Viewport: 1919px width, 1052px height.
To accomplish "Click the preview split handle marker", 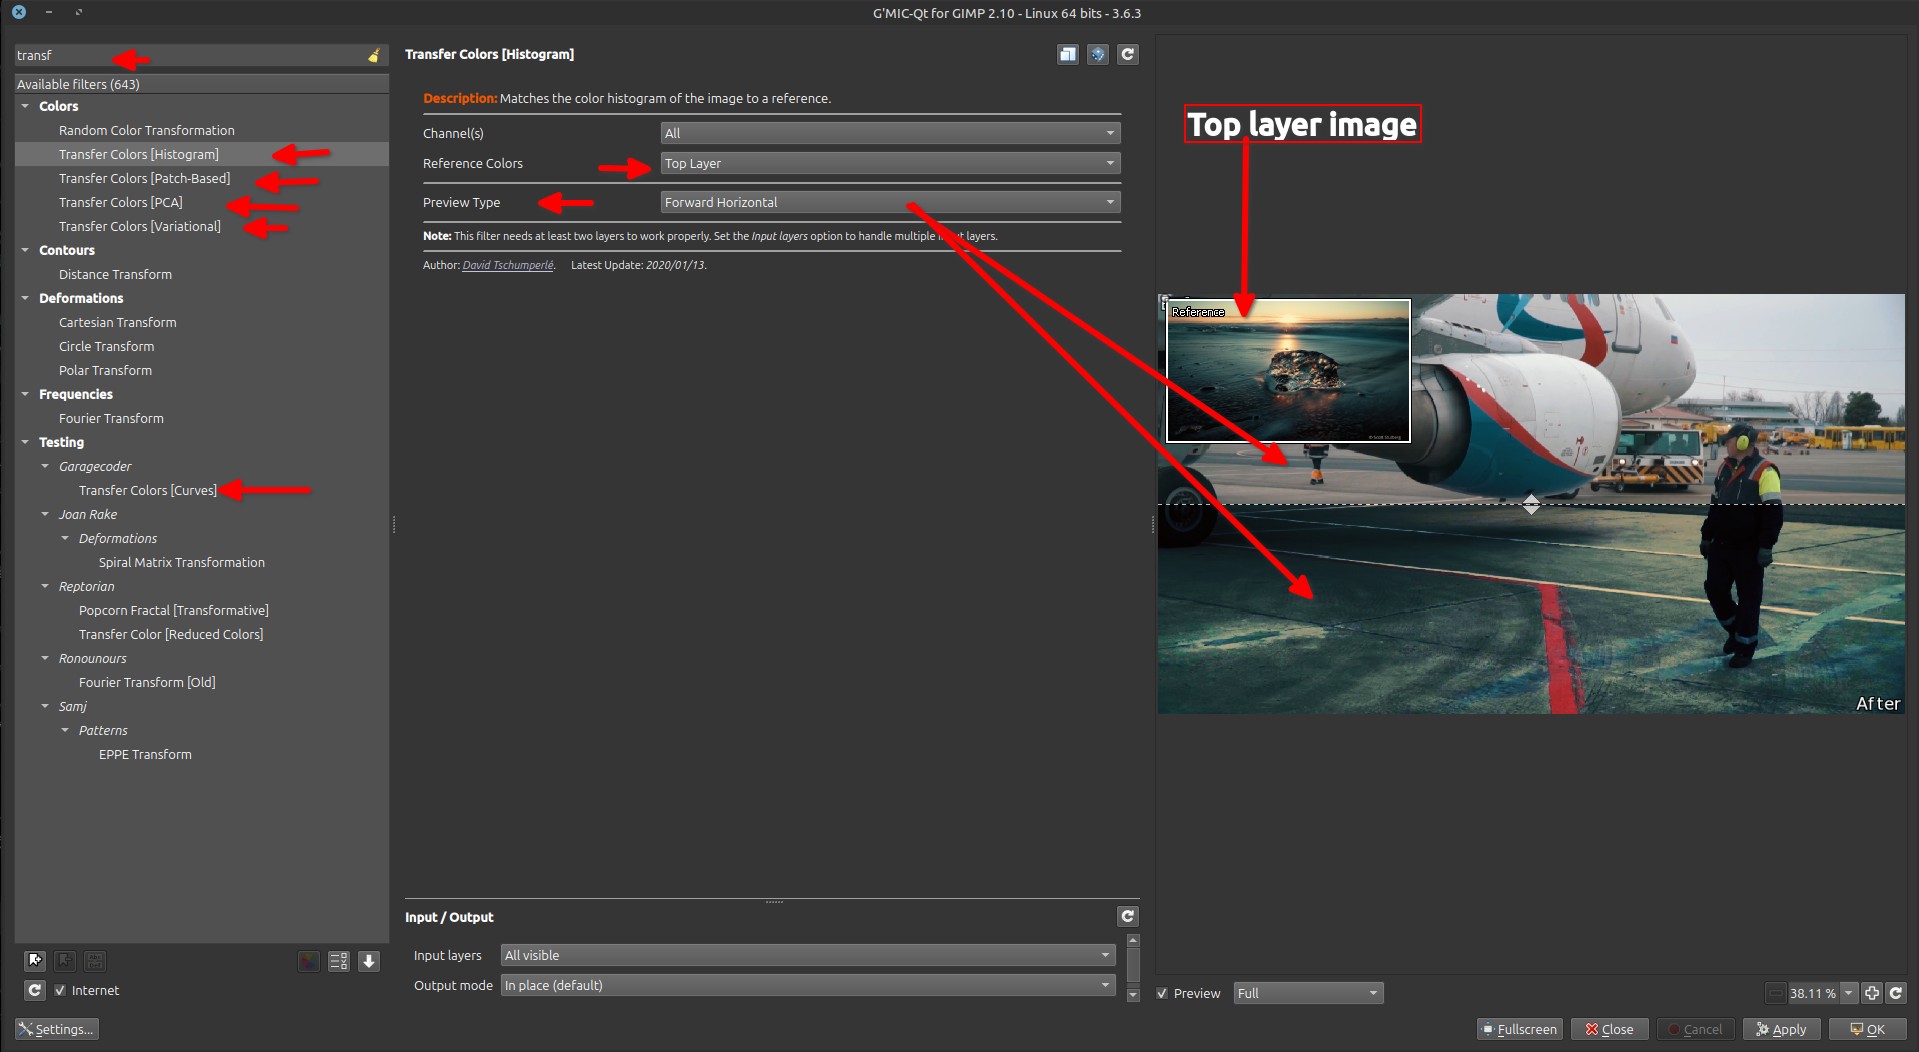I will click(1531, 504).
